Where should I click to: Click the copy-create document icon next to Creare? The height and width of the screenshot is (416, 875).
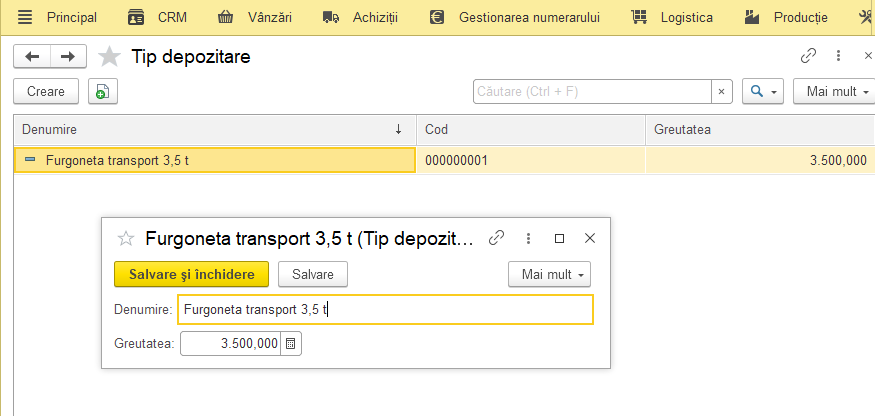(x=103, y=91)
